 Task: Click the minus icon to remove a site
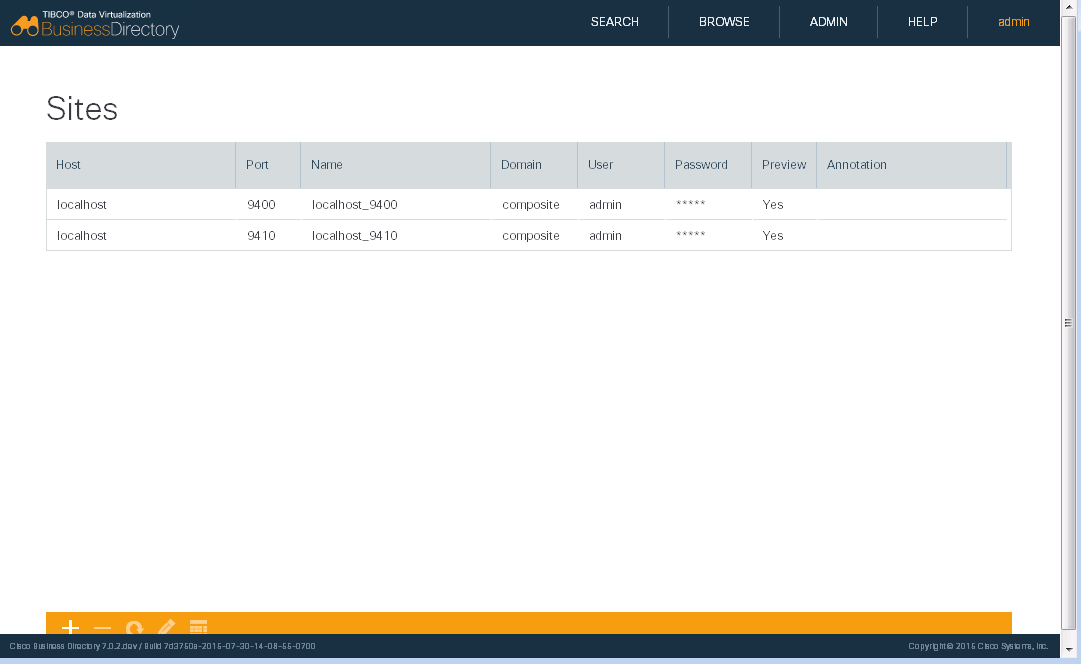pos(102,627)
